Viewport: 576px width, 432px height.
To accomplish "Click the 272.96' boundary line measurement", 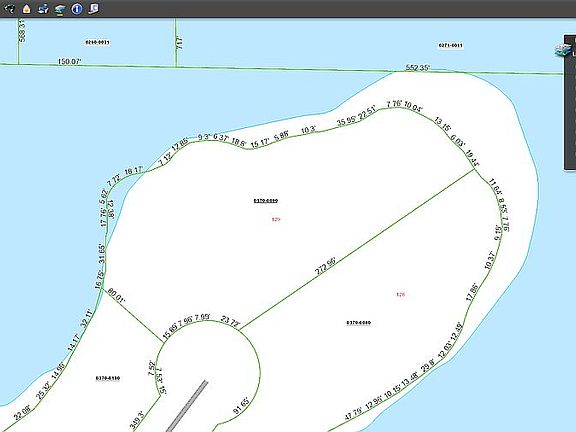I will [x=325, y=266].
